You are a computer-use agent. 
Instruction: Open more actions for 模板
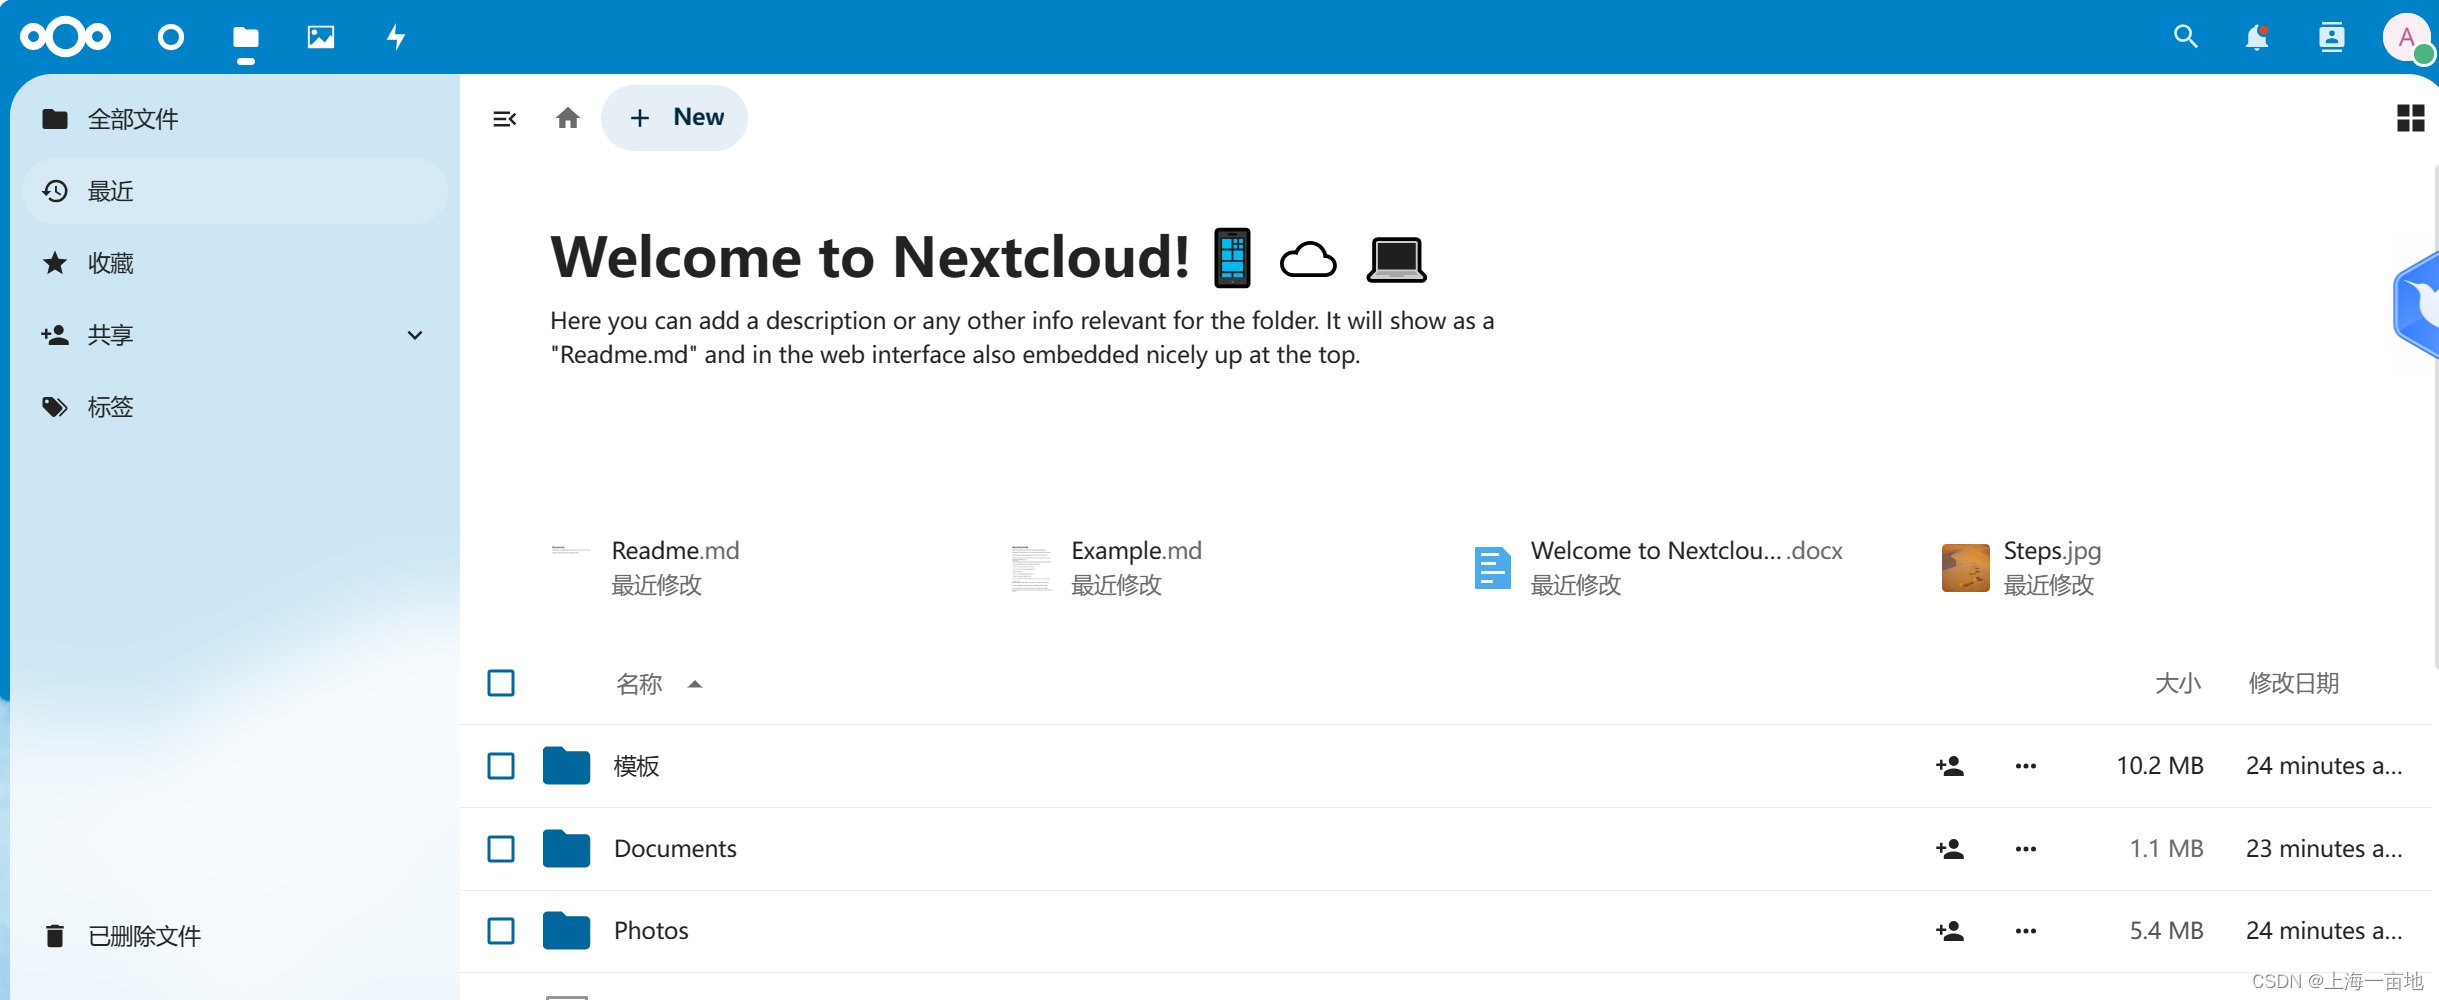pos(2026,766)
